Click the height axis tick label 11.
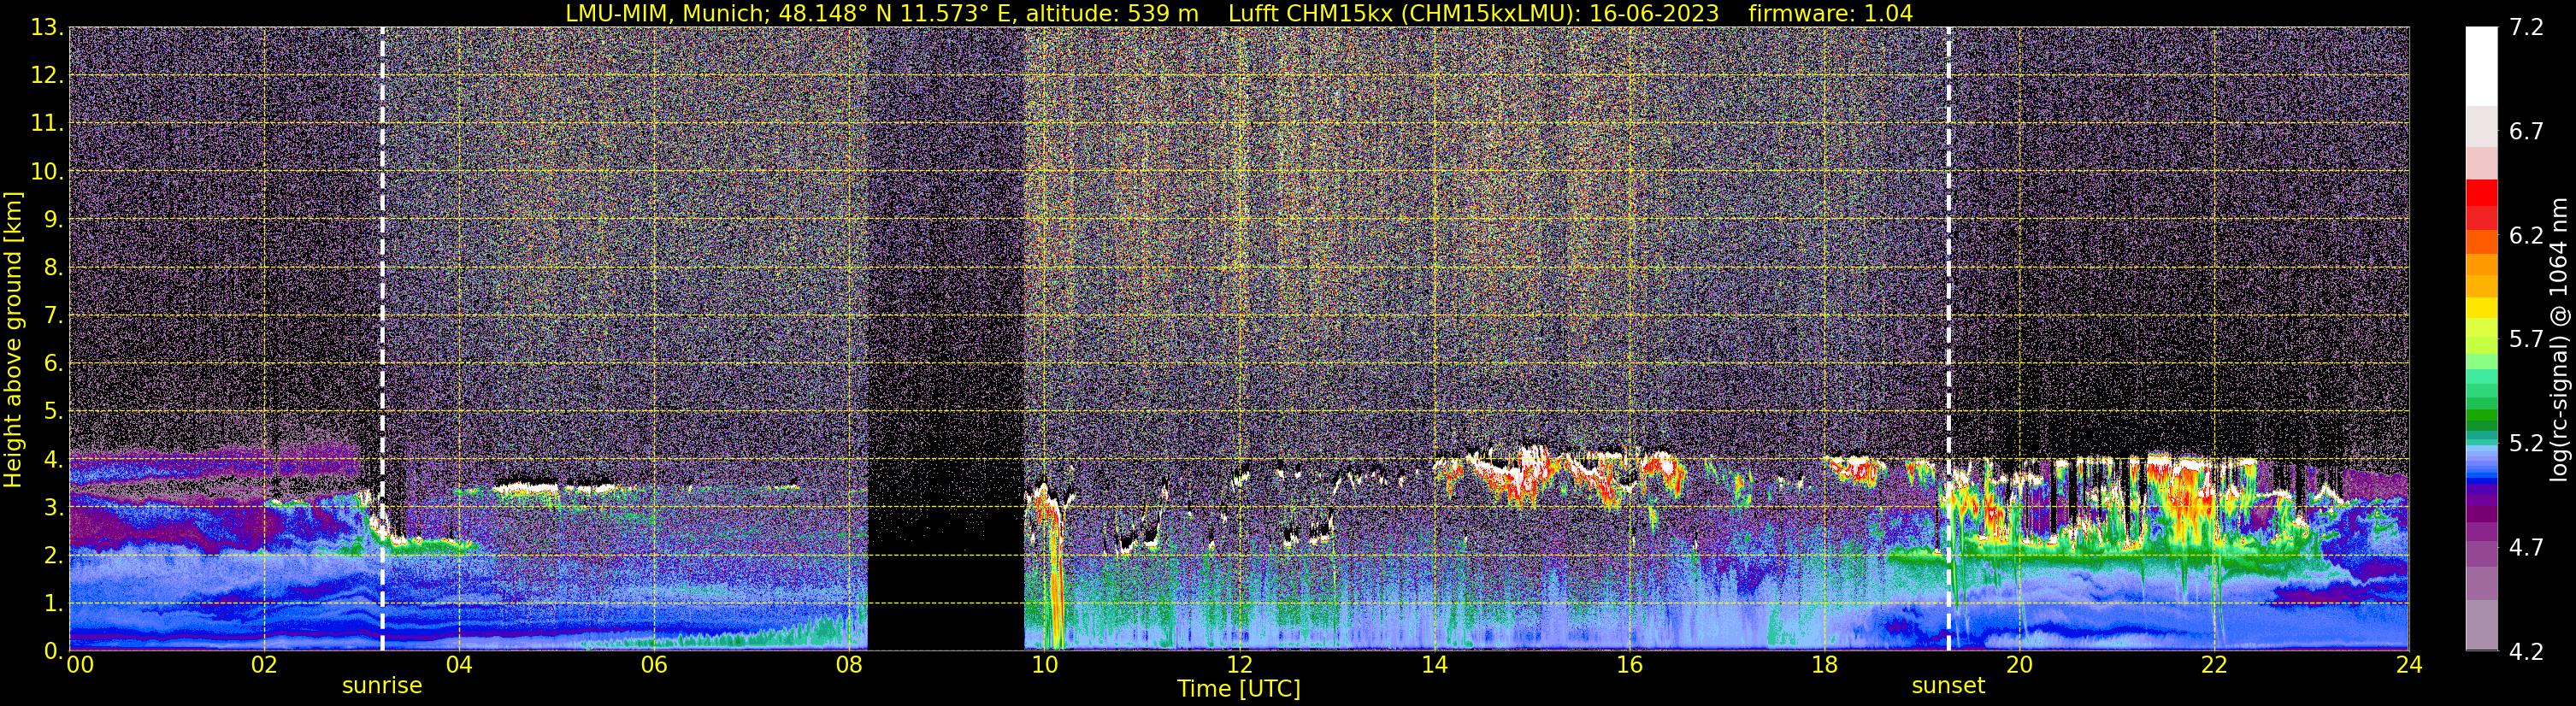The width and height of the screenshot is (2576, 706). click(x=46, y=124)
